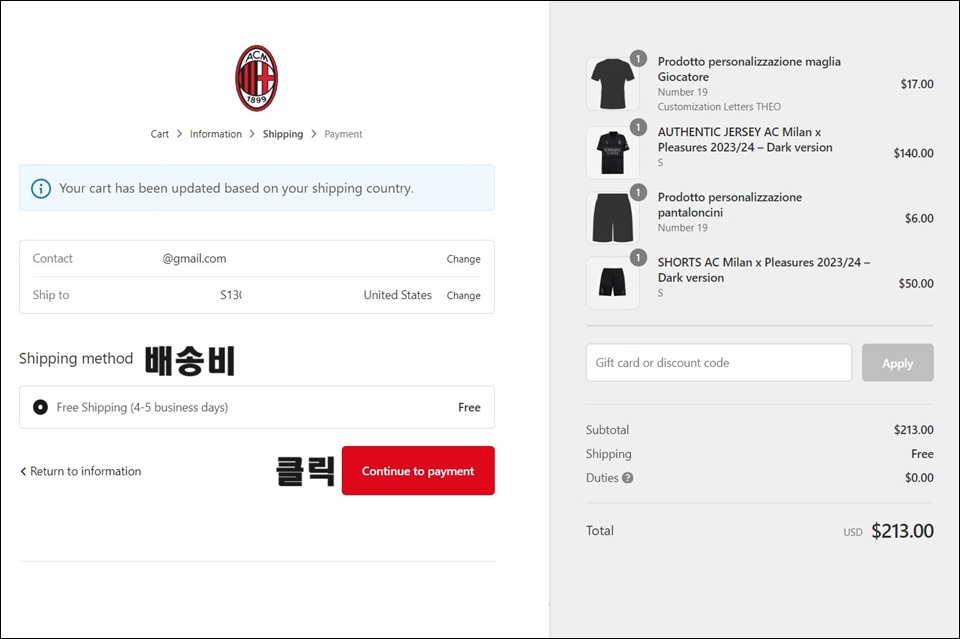Click the AC Milan crest logo
Viewport: 960px width, 639px height.
[x=257, y=78]
